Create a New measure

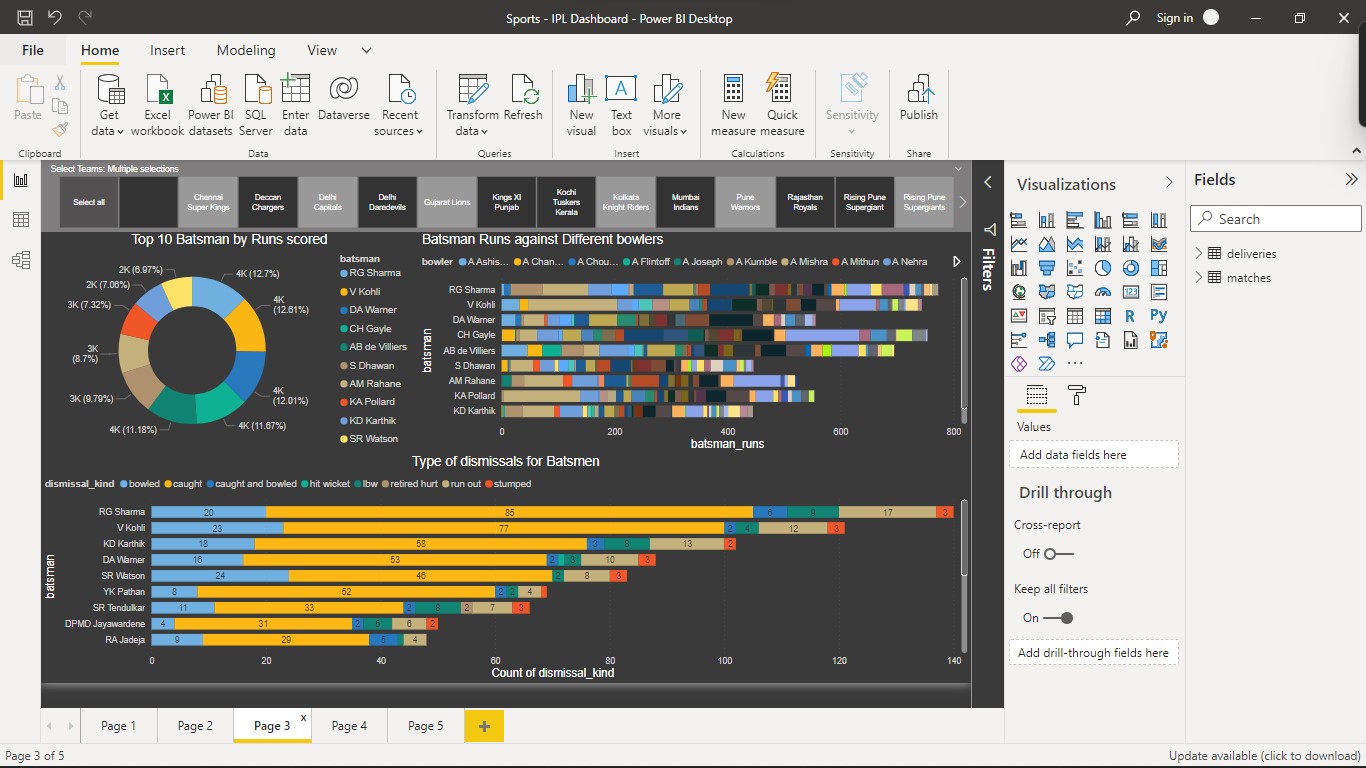pos(734,105)
